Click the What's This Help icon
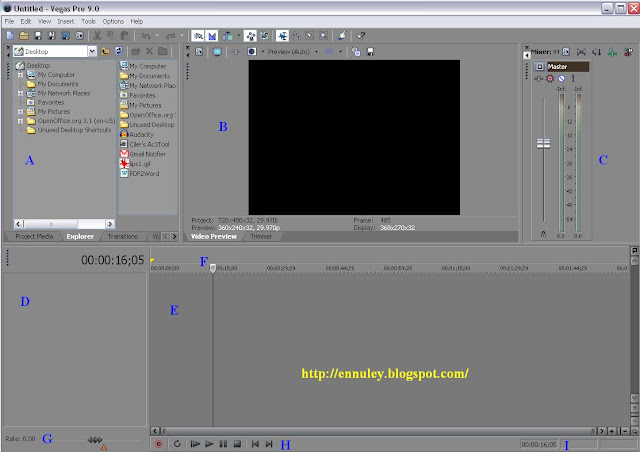 (361, 36)
